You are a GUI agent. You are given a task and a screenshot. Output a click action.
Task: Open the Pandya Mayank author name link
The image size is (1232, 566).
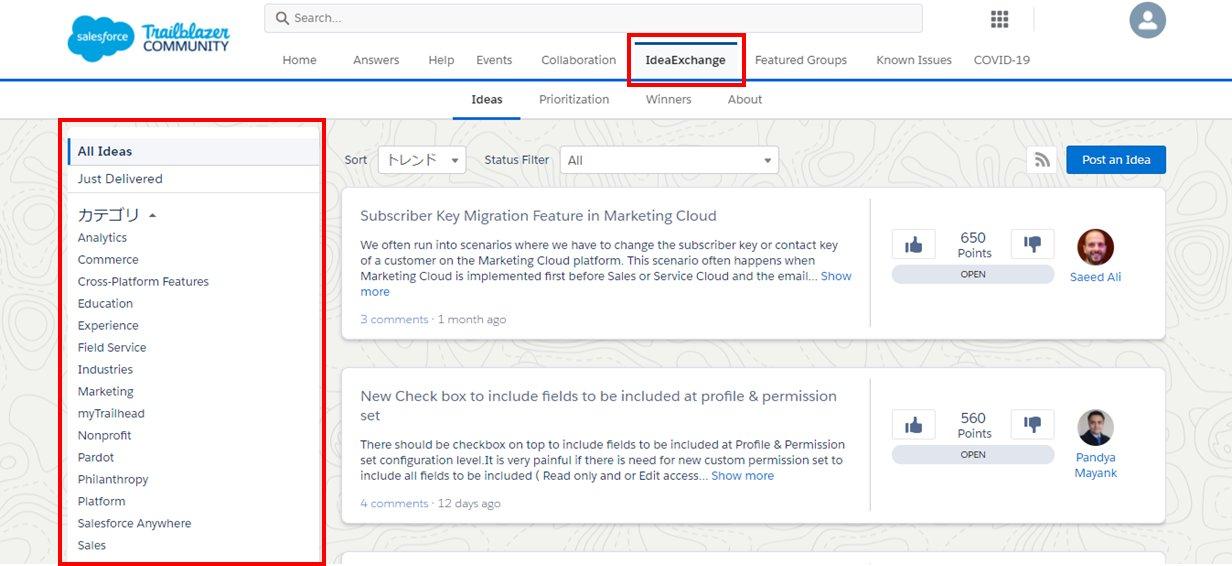click(1095, 465)
